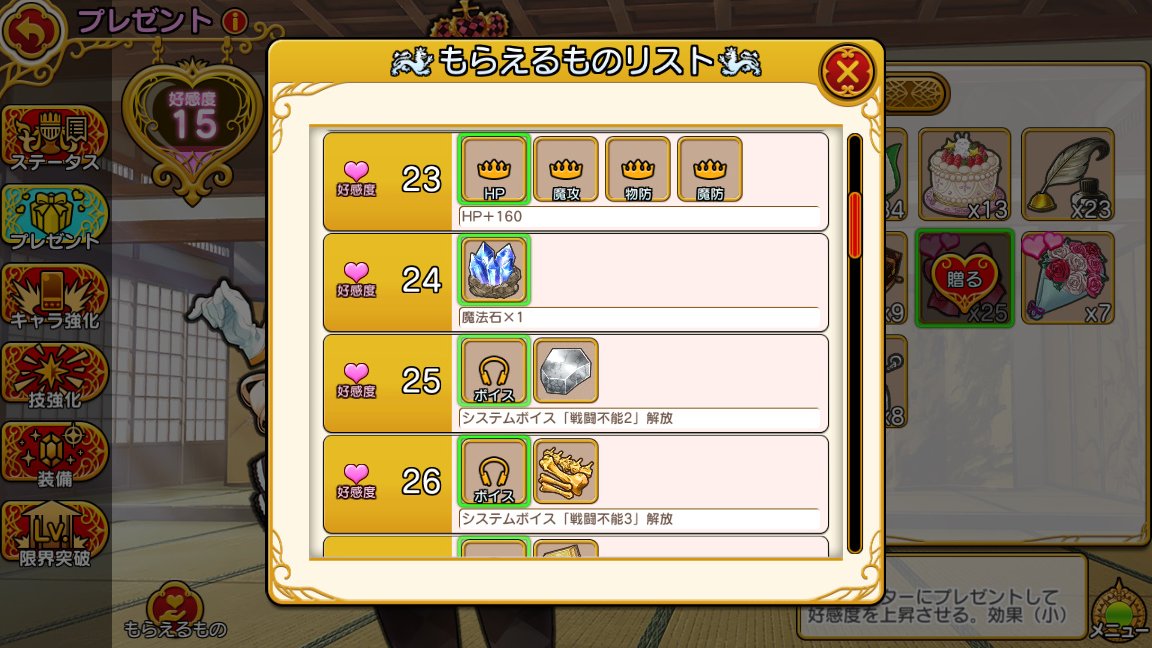
Task: Select the ボイス headphone icon for level 25
Action: (x=494, y=371)
